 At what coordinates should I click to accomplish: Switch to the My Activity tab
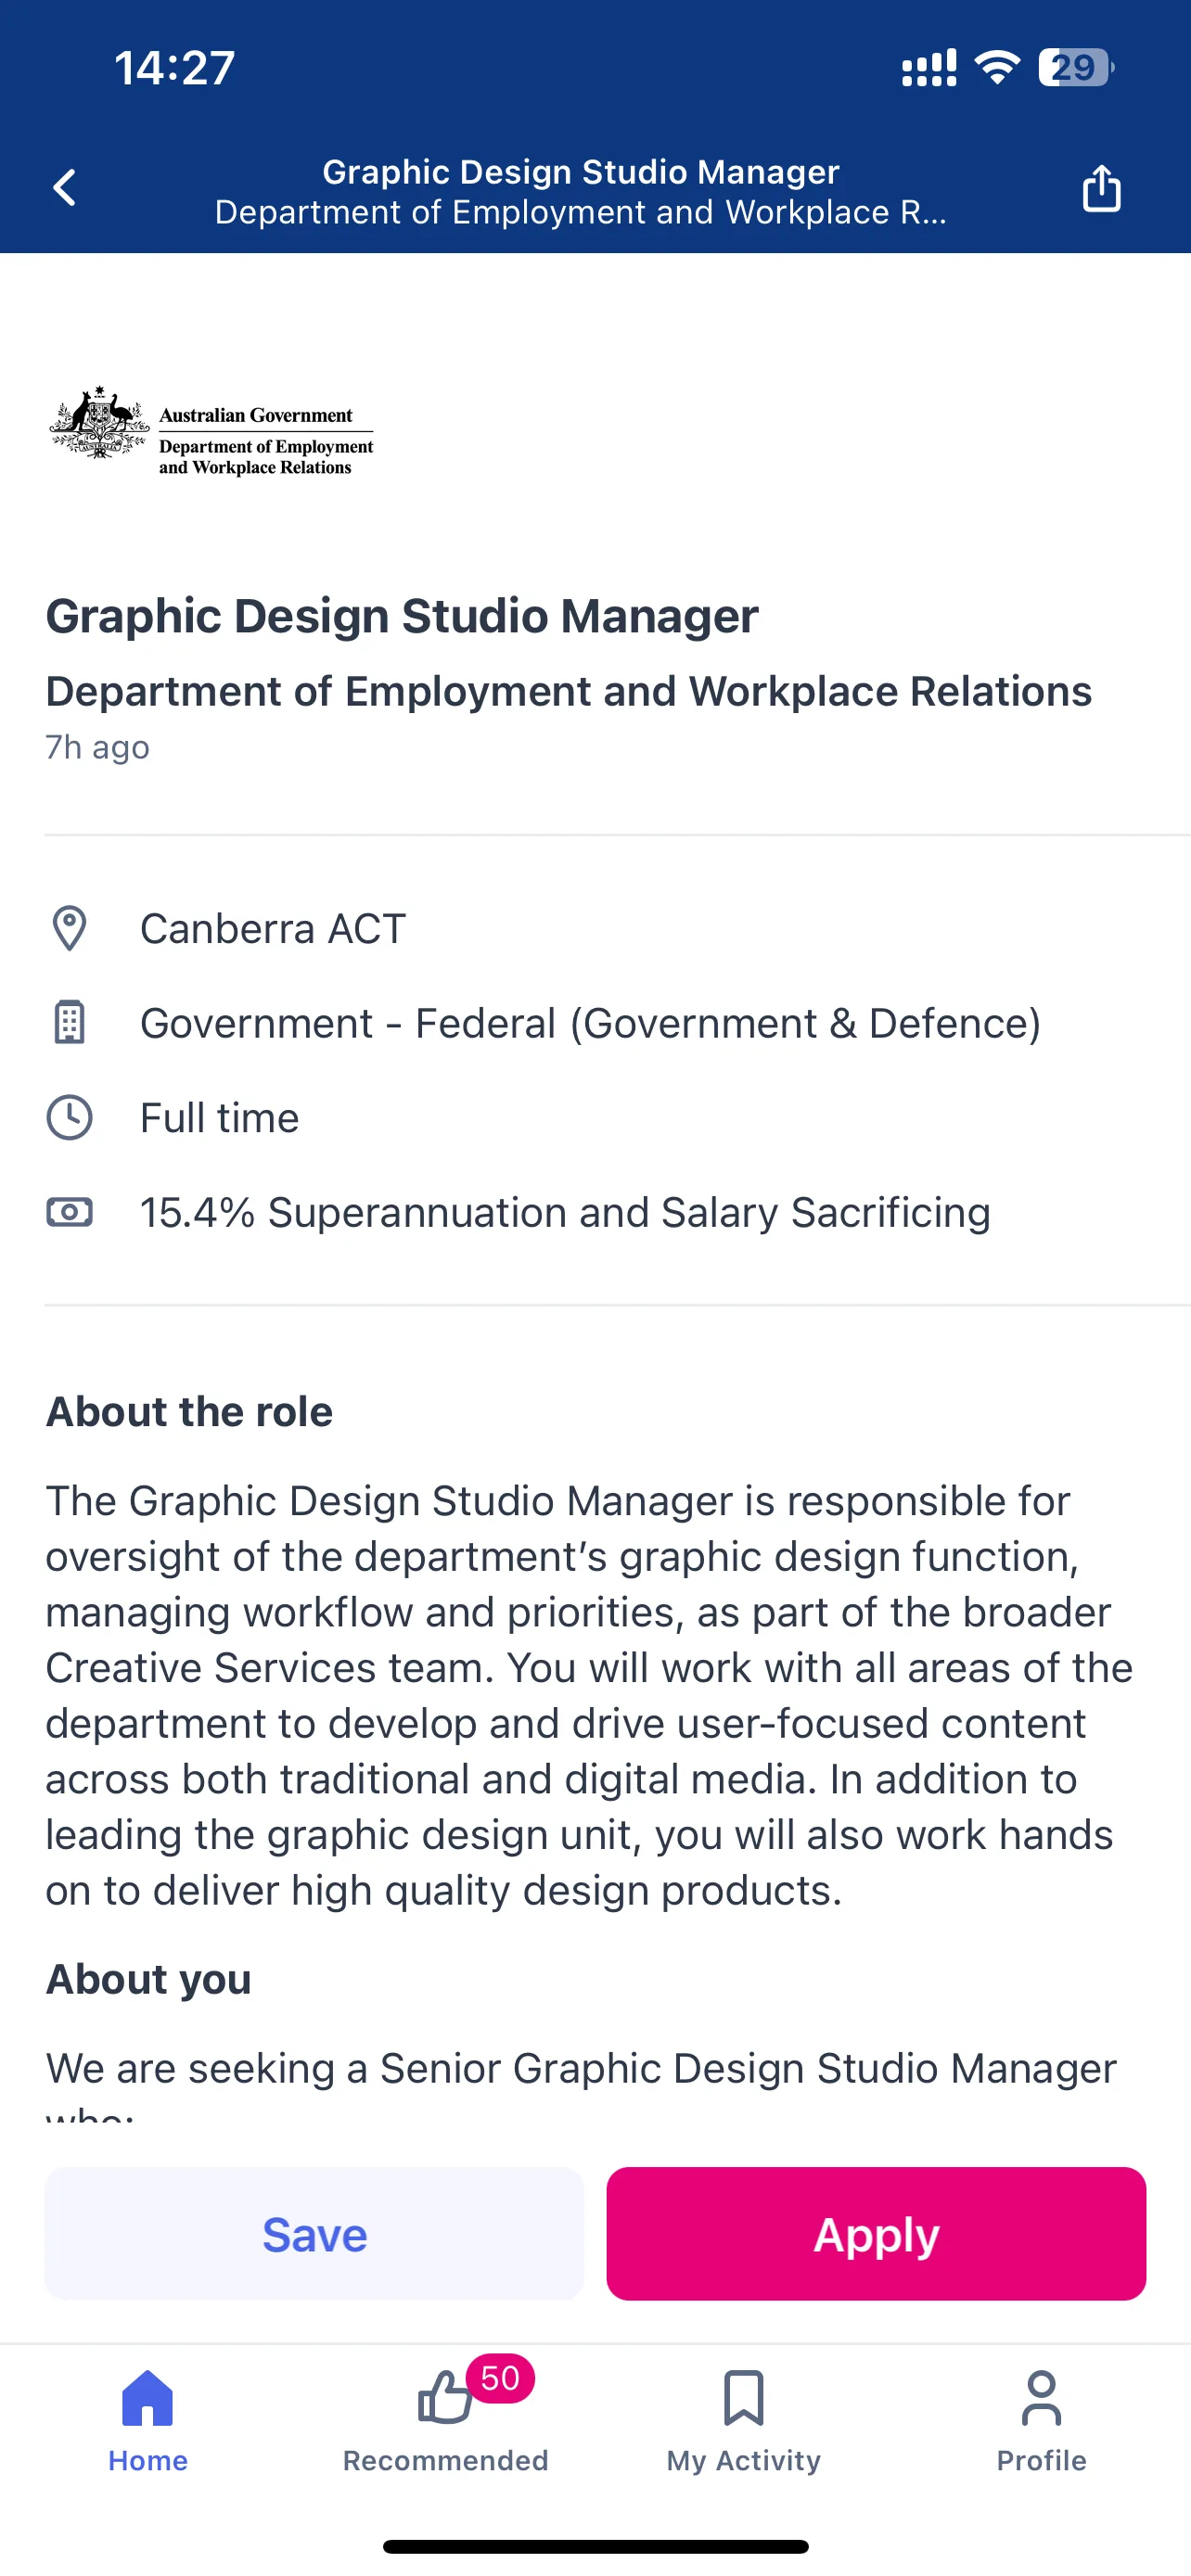tap(743, 2421)
